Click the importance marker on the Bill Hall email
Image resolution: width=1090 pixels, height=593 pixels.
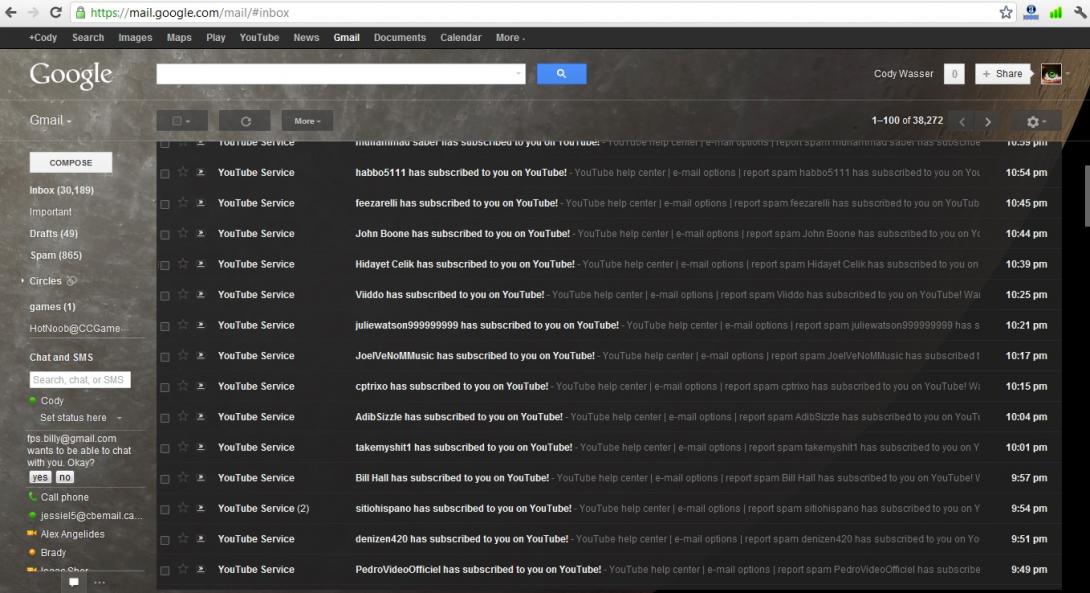tap(201, 478)
